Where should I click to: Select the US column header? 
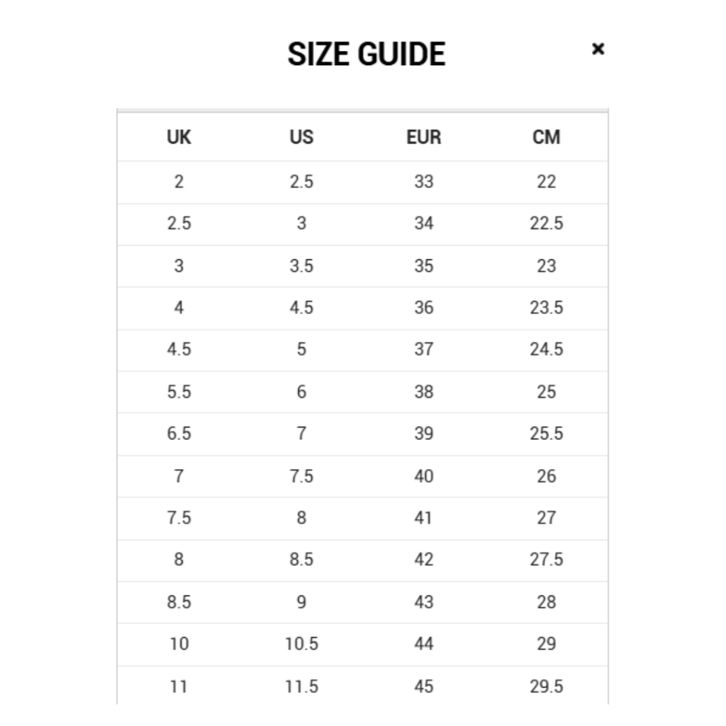pyautogui.click(x=301, y=137)
